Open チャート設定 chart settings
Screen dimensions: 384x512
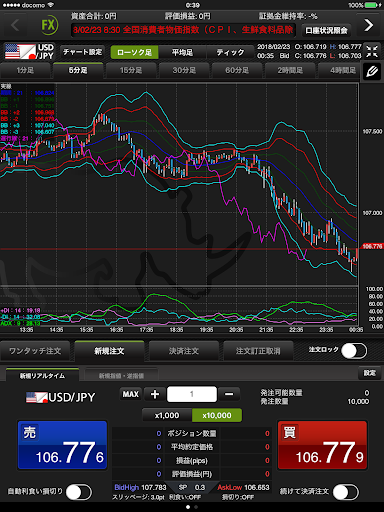pyautogui.click(x=82, y=52)
